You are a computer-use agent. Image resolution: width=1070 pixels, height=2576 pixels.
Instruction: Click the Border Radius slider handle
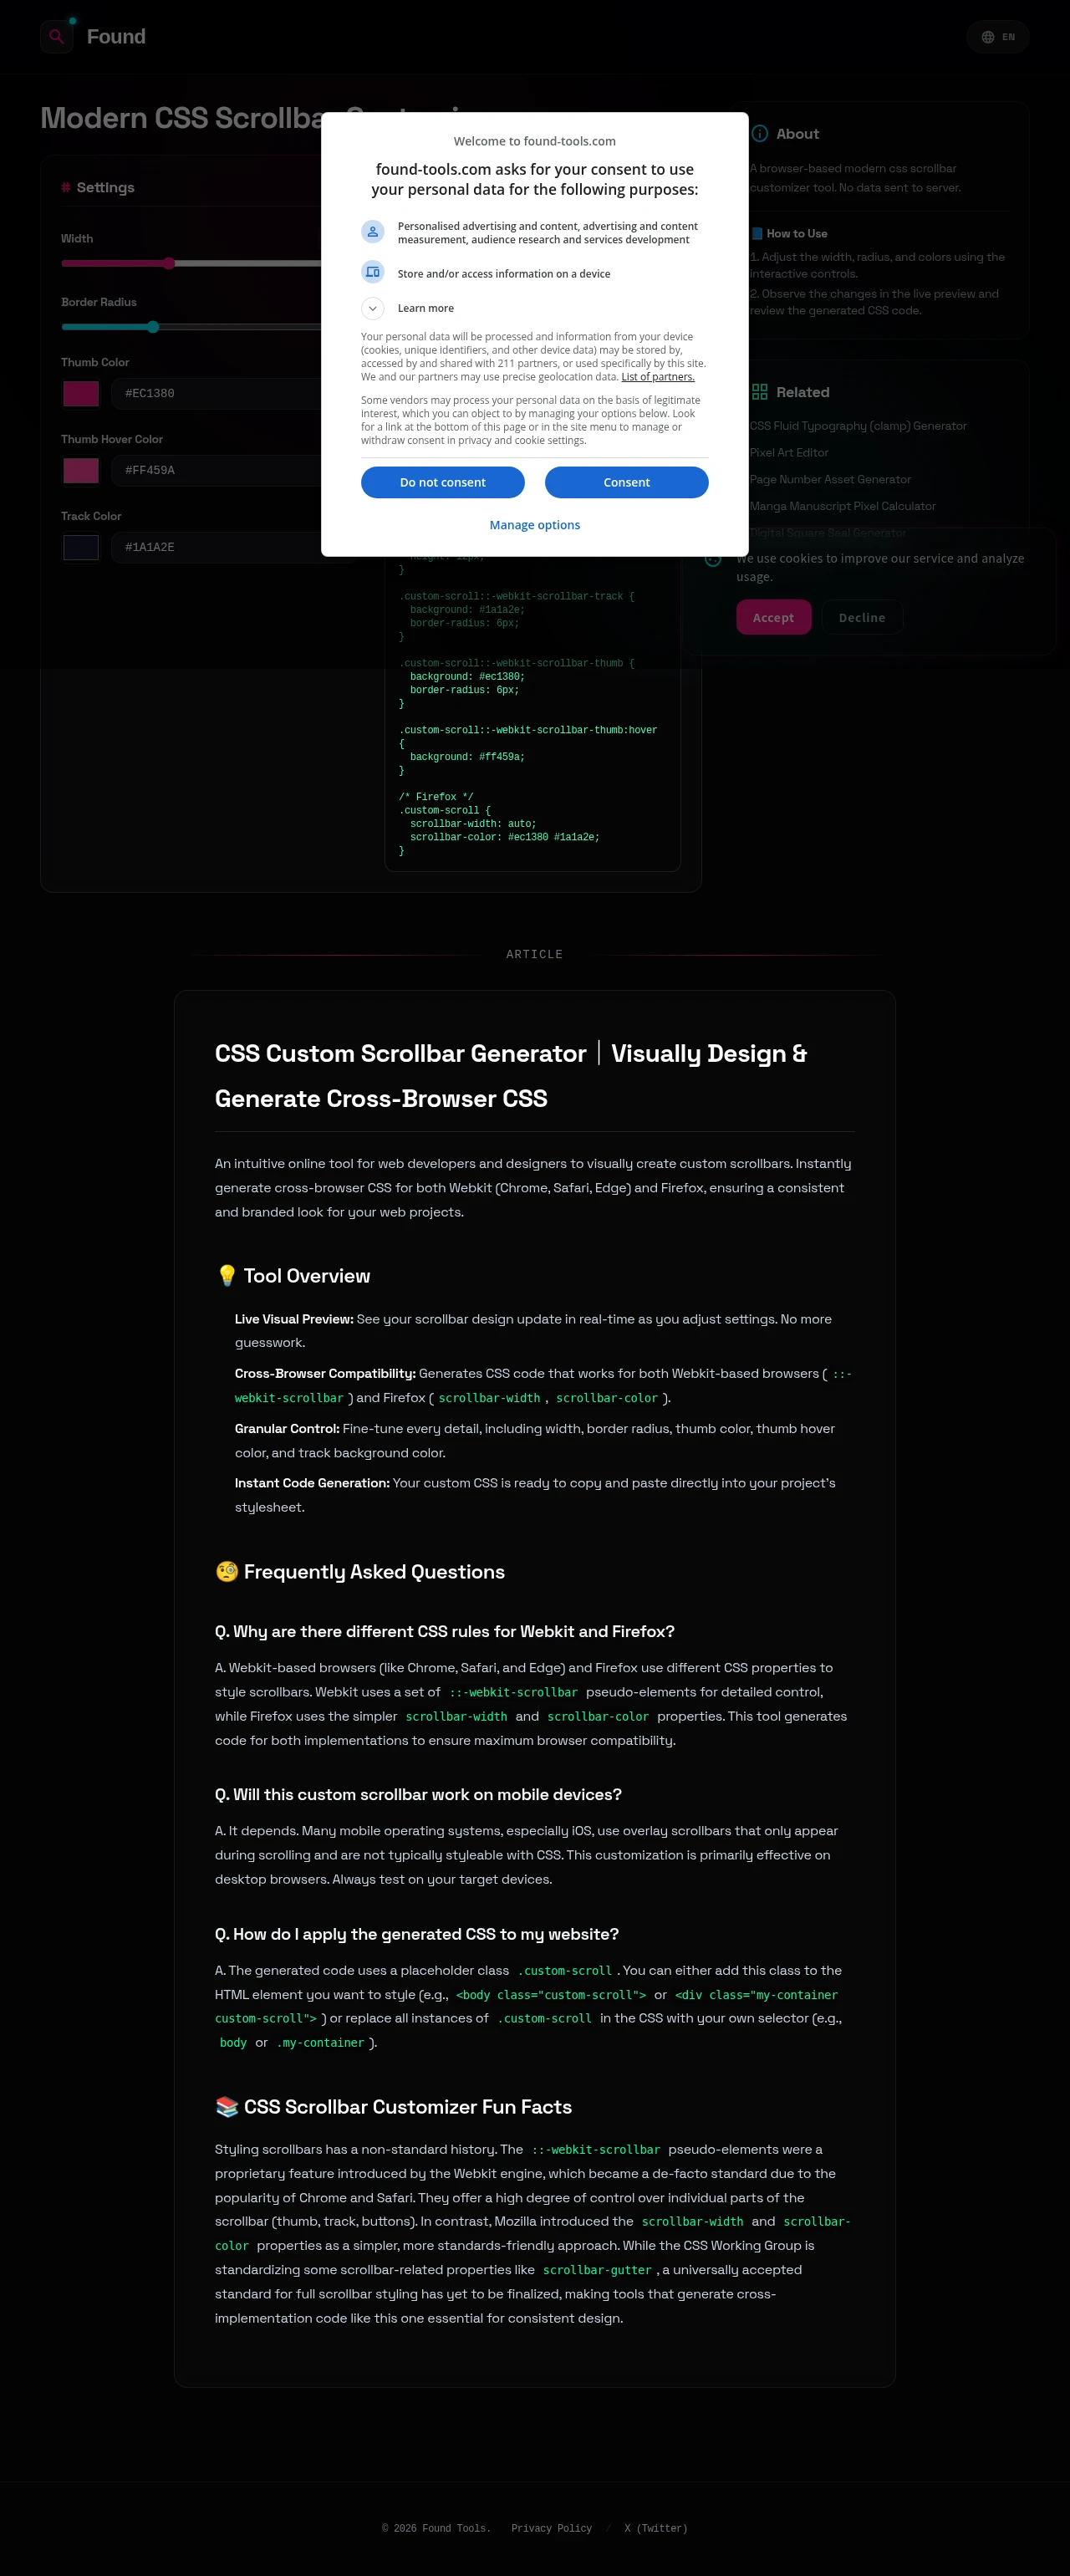click(x=153, y=327)
